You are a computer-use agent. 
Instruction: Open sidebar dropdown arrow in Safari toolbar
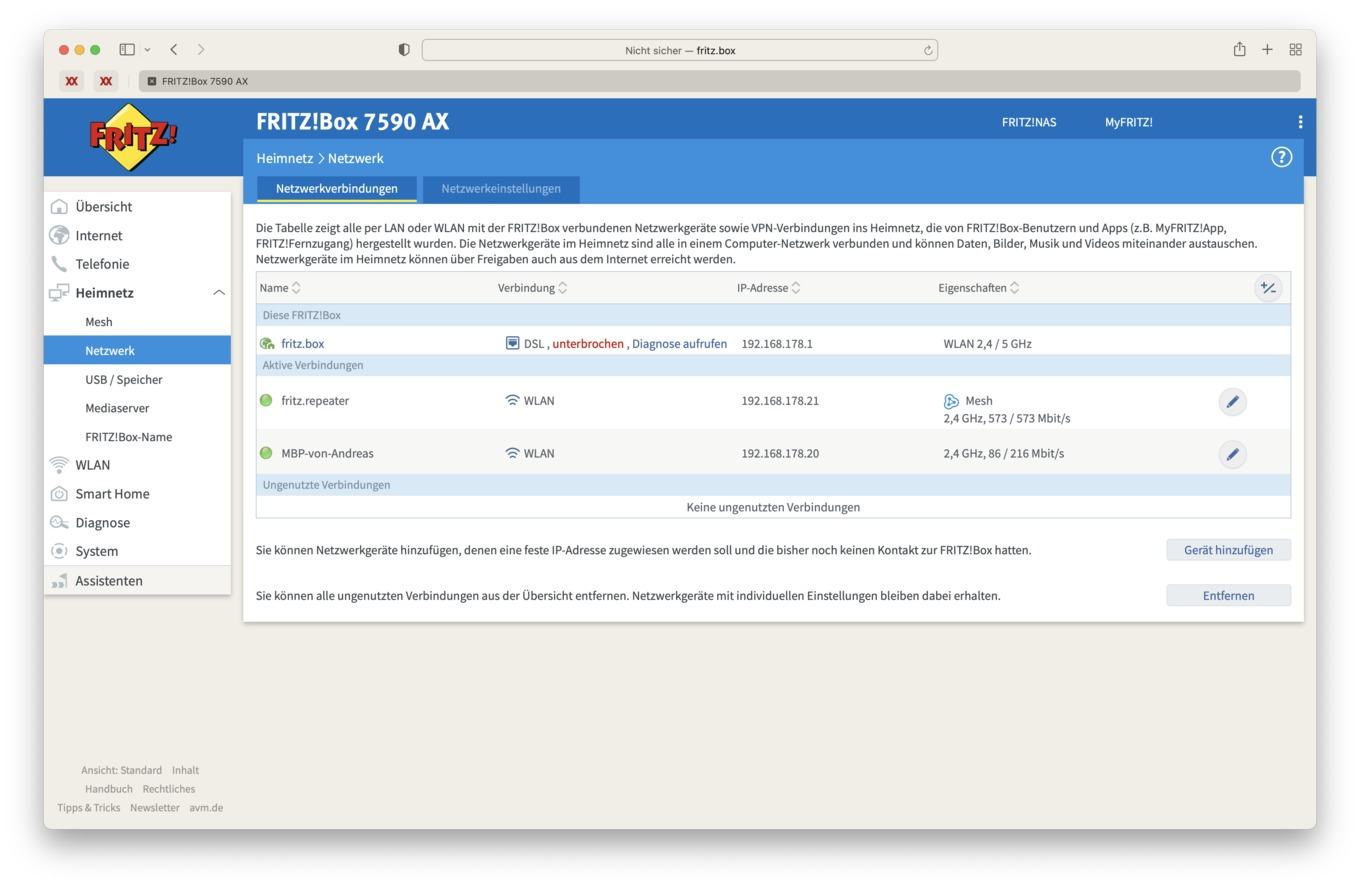pos(147,49)
